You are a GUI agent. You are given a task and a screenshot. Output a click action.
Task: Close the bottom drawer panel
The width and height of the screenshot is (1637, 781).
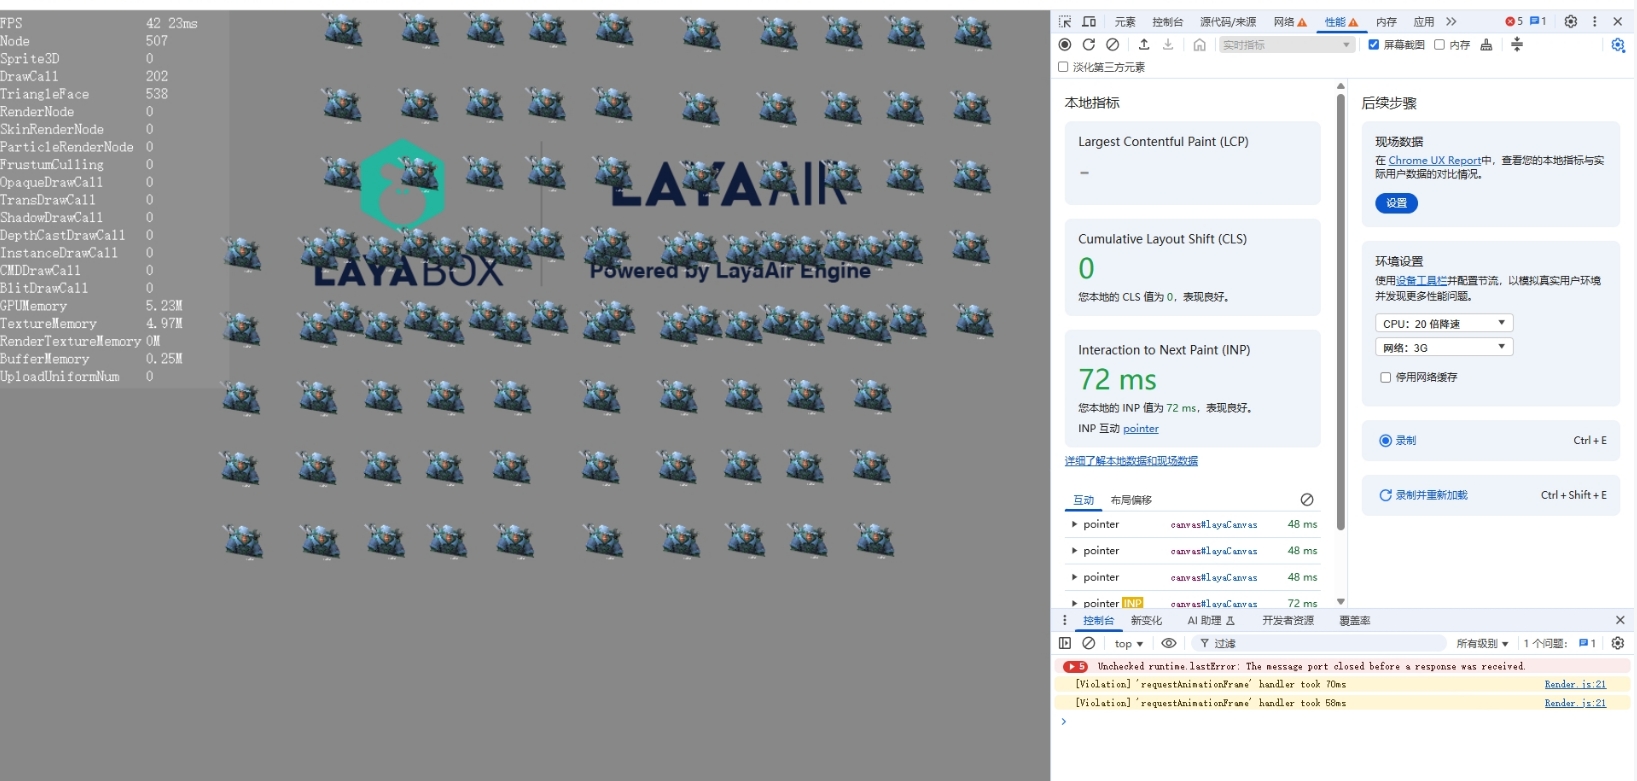[x=1620, y=620]
